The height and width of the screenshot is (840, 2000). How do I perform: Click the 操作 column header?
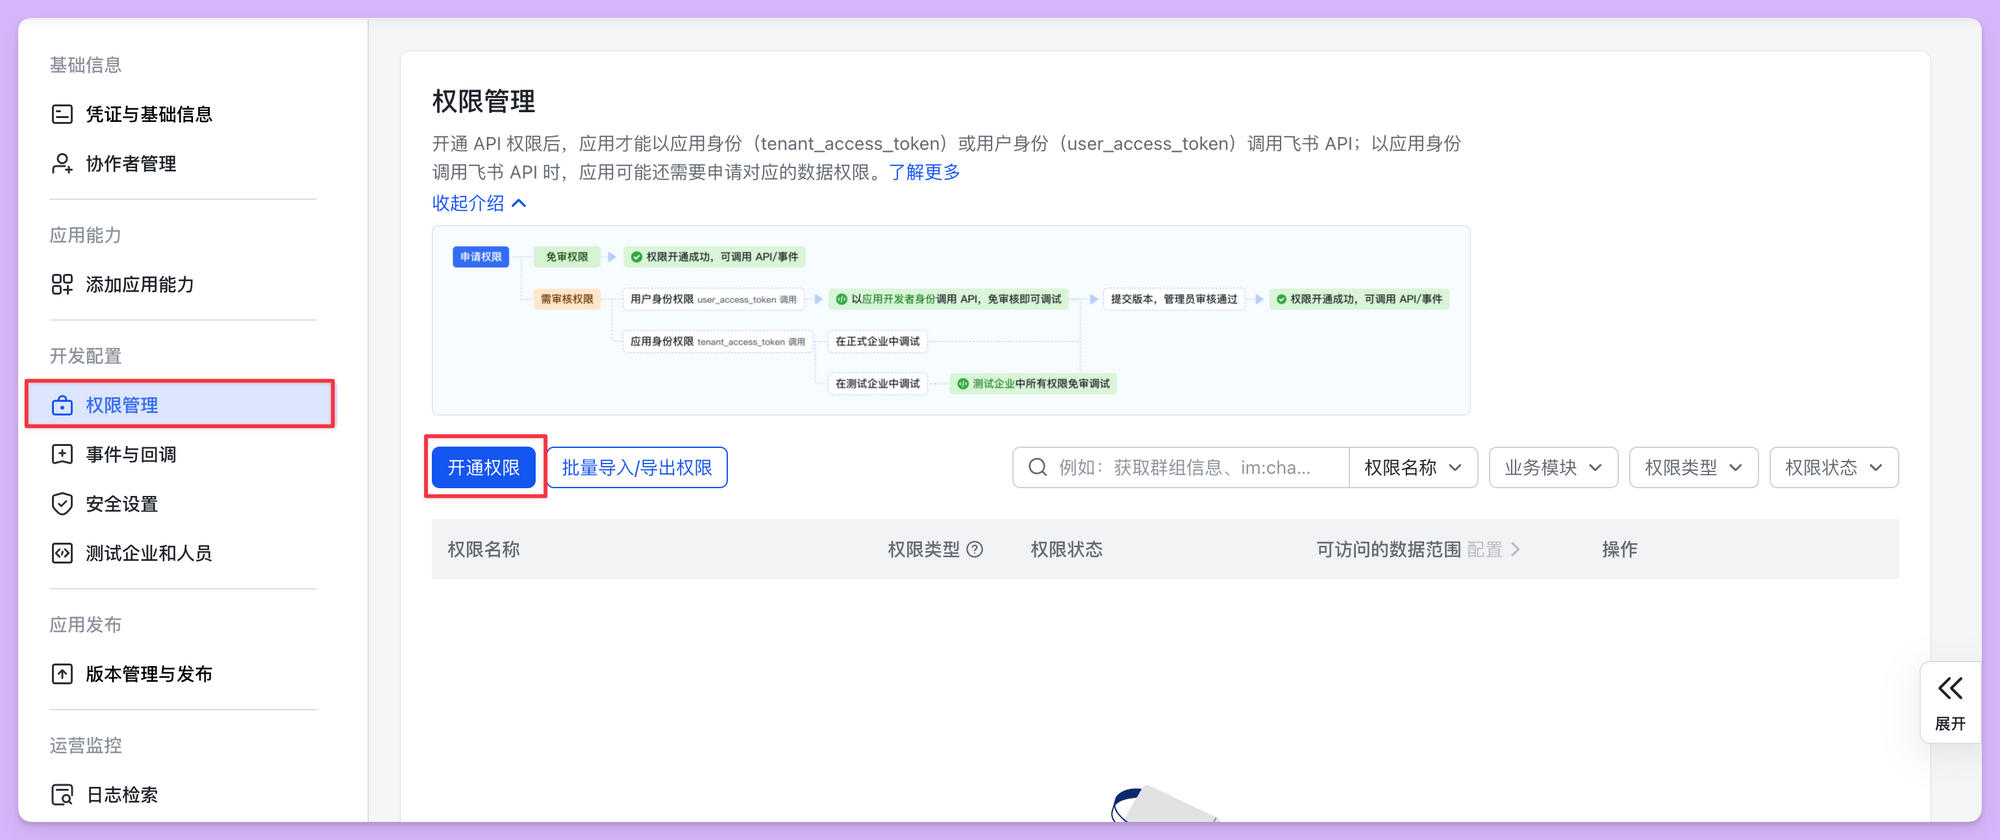1620,549
